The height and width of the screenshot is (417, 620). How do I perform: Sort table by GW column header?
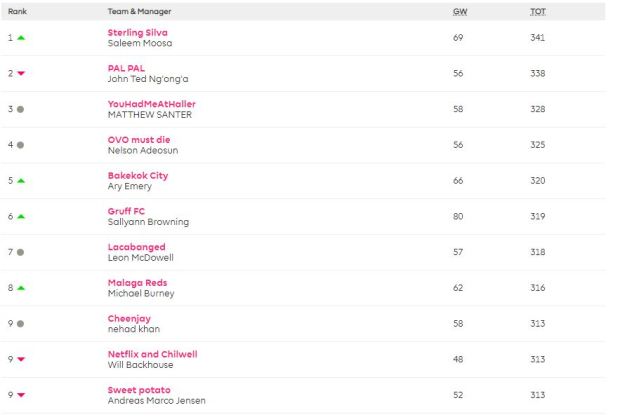pyautogui.click(x=460, y=11)
